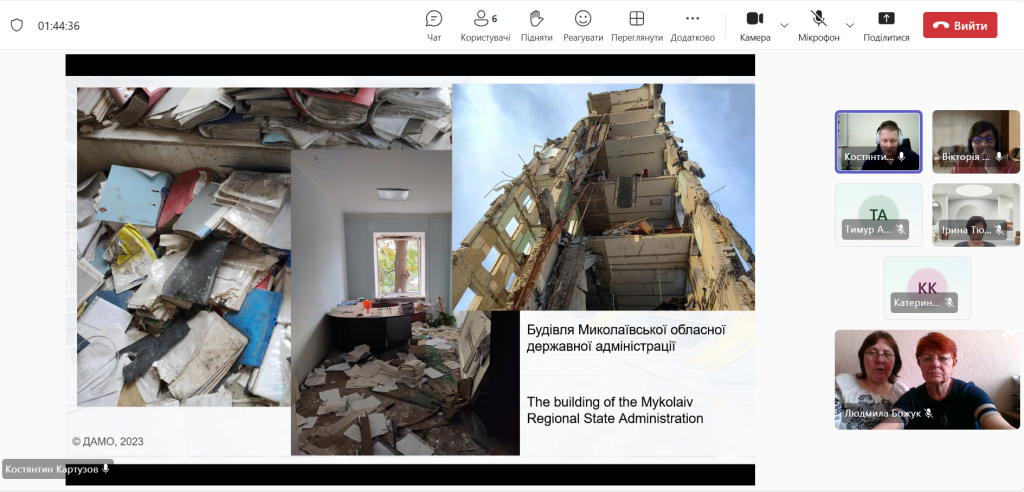Click the shield security icon

[x=16, y=25]
